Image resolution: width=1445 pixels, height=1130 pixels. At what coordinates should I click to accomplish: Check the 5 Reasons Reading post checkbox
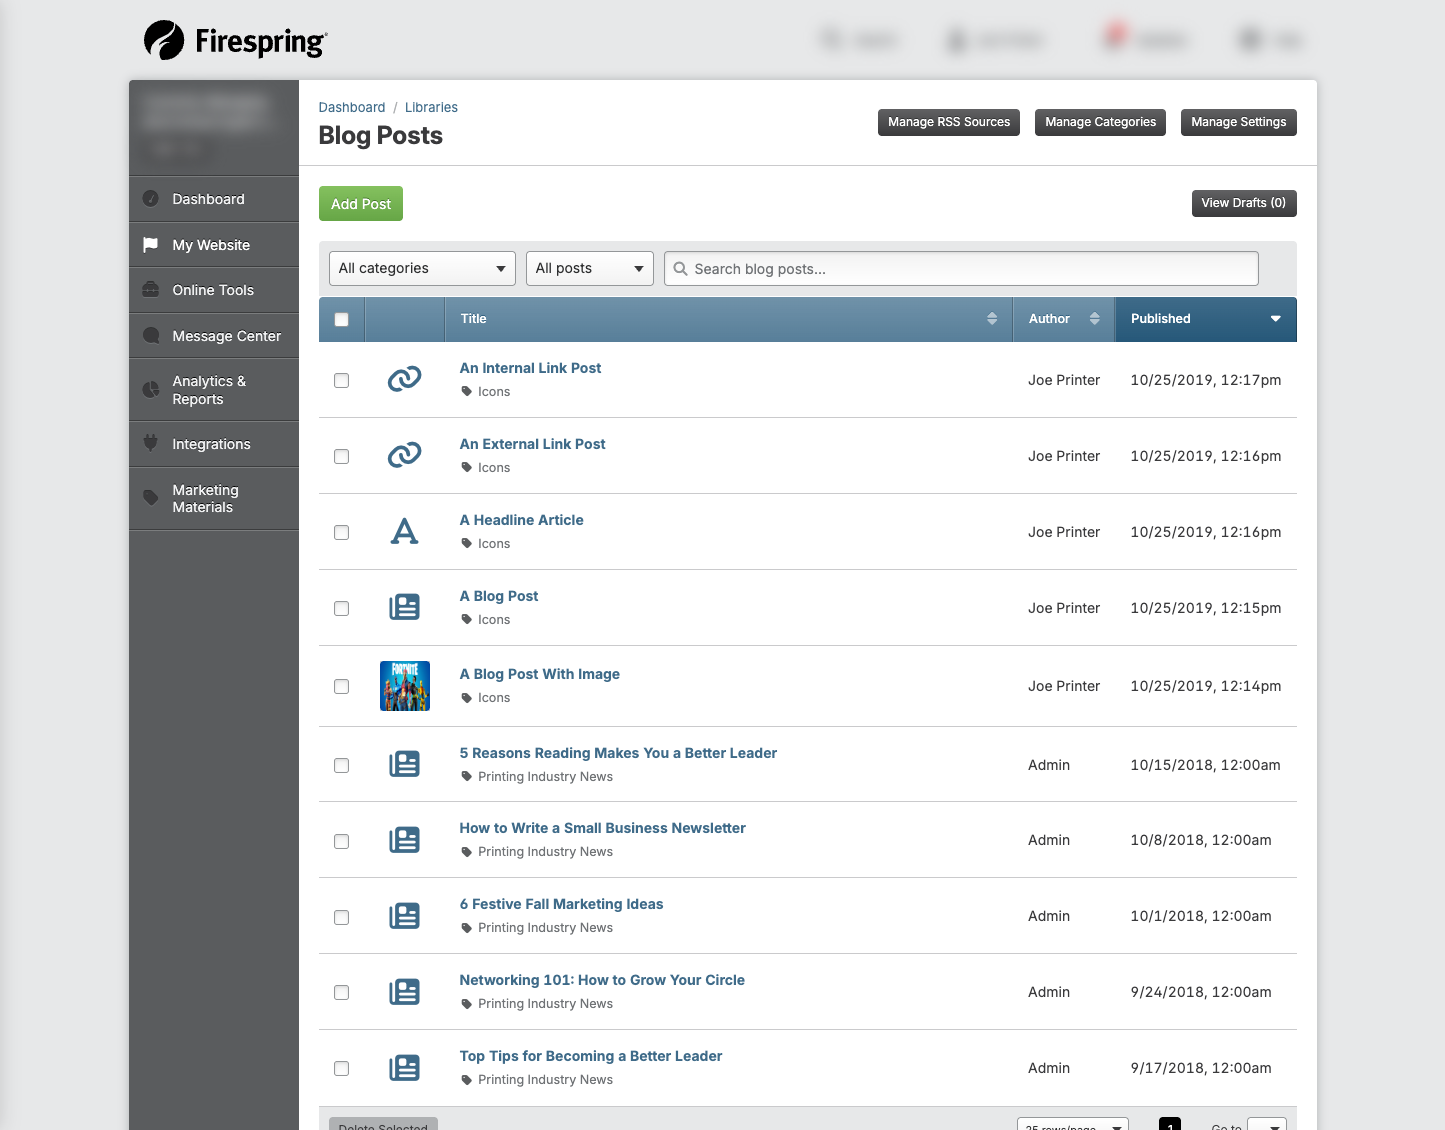(342, 766)
